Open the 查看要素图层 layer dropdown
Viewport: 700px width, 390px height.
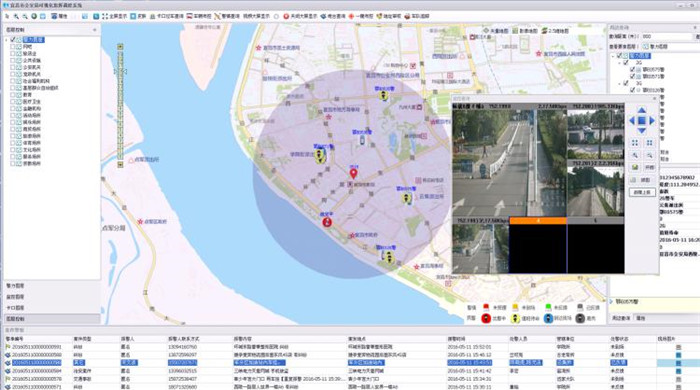[x=671, y=46]
